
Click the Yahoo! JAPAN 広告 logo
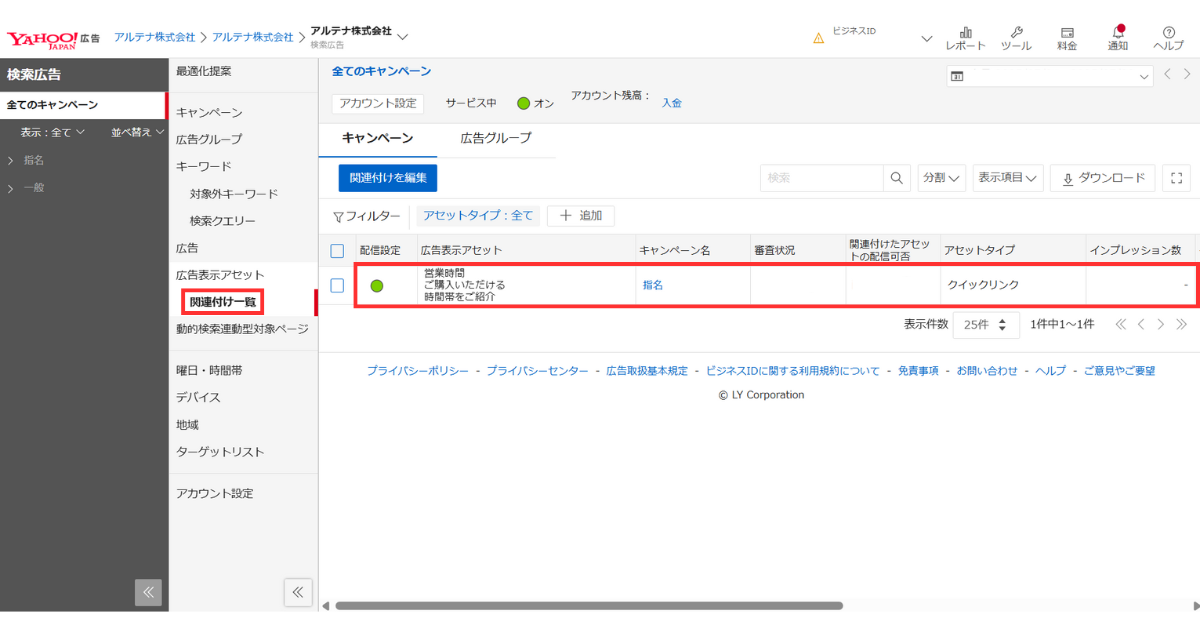click(53, 39)
